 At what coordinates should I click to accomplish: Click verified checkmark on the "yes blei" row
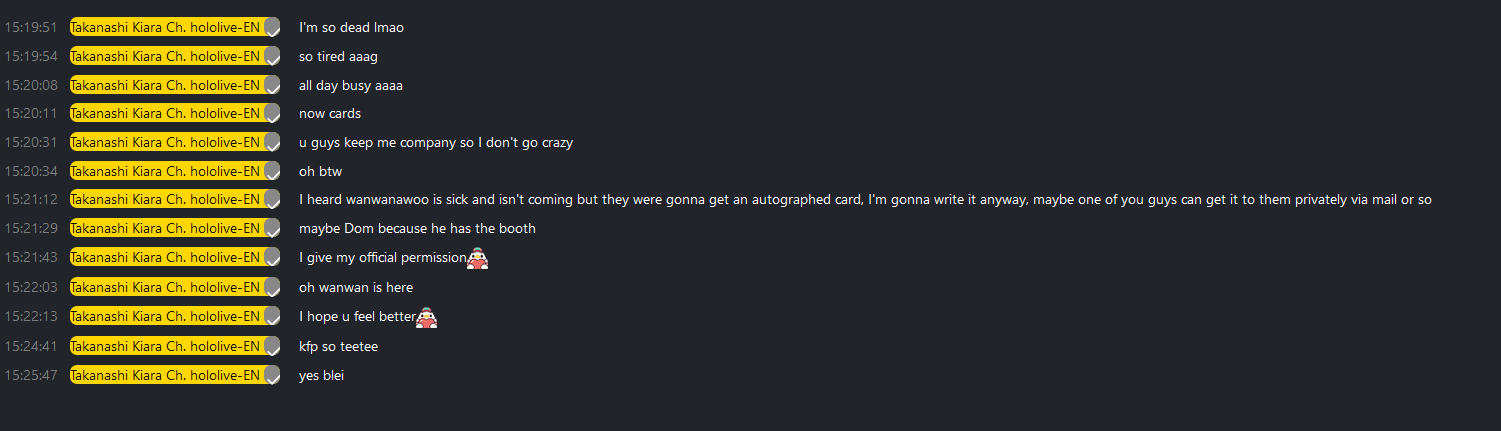pyautogui.click(x=272, y=377)
